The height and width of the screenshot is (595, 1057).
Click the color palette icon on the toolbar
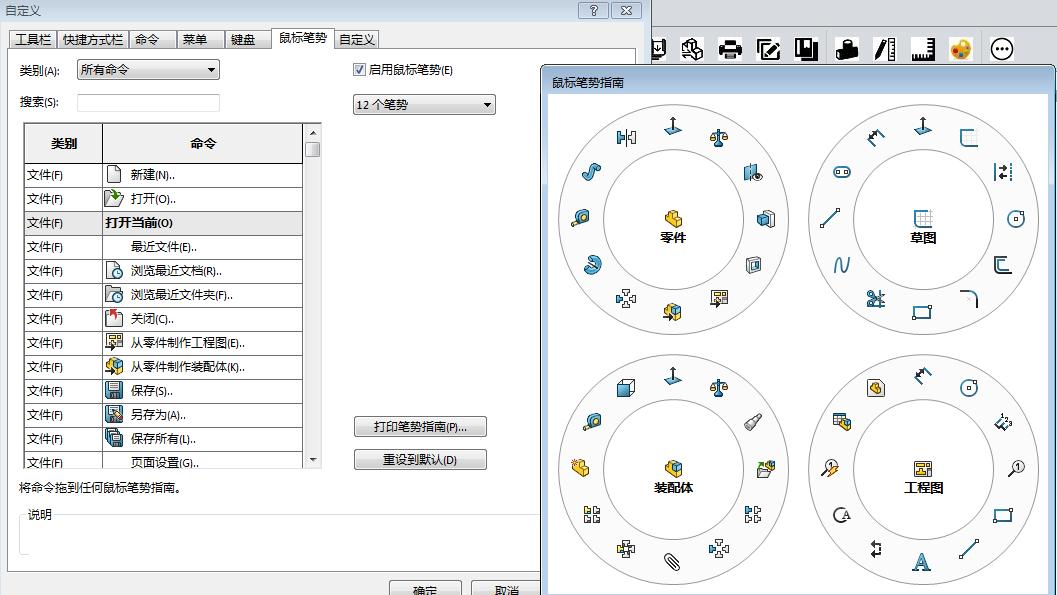[961, 47]
